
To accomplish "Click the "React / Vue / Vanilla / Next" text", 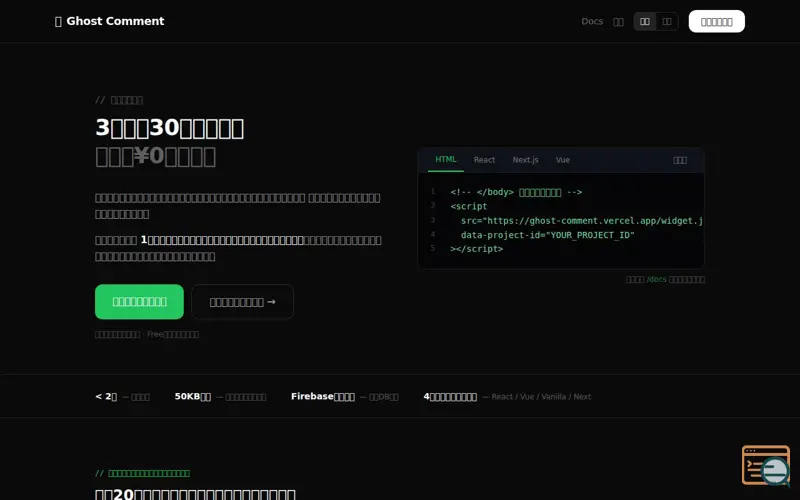I will (541, 396).
